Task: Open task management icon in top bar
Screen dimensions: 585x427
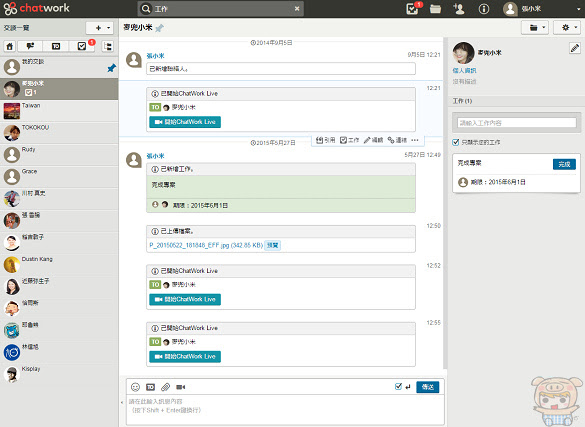Action: point(413,9)
